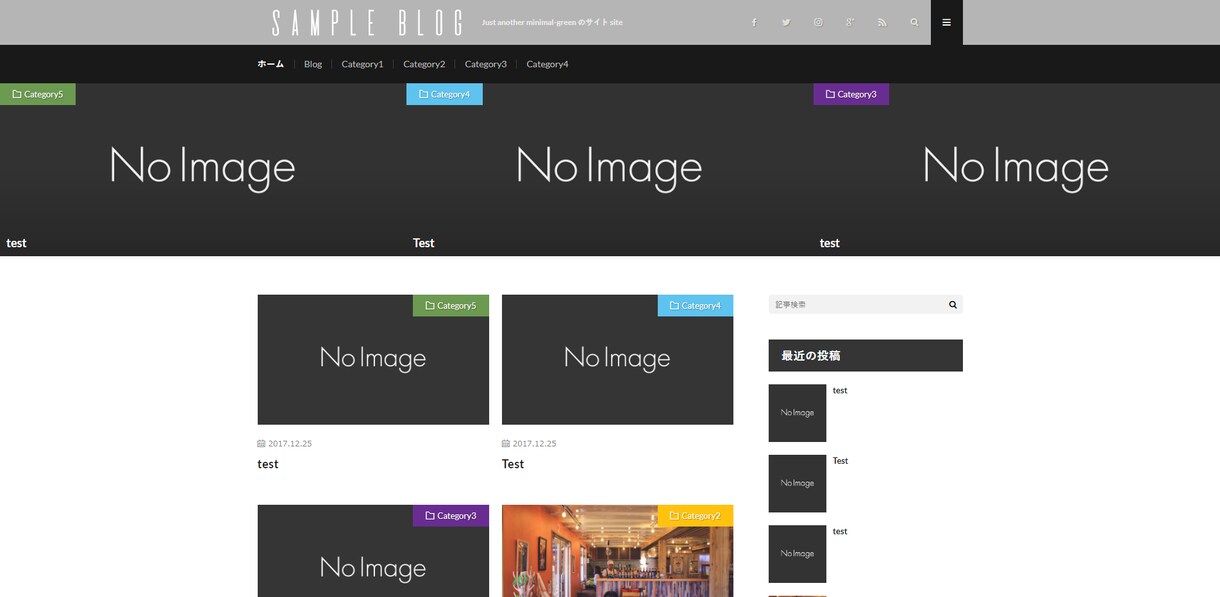Open the Facebook icon in the header
This screenshot has width=1220, height=597.
pyautogui.click(x=754, y=22)
